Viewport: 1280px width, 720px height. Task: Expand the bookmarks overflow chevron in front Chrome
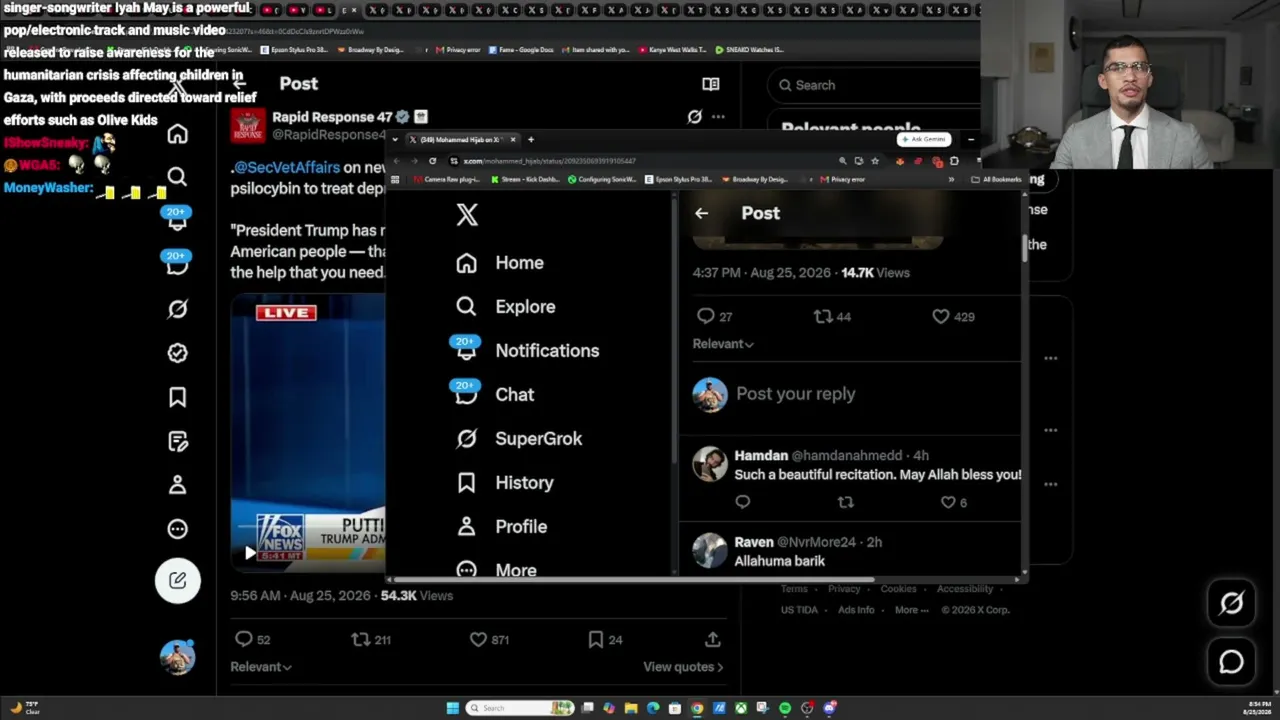click(950, 180)
